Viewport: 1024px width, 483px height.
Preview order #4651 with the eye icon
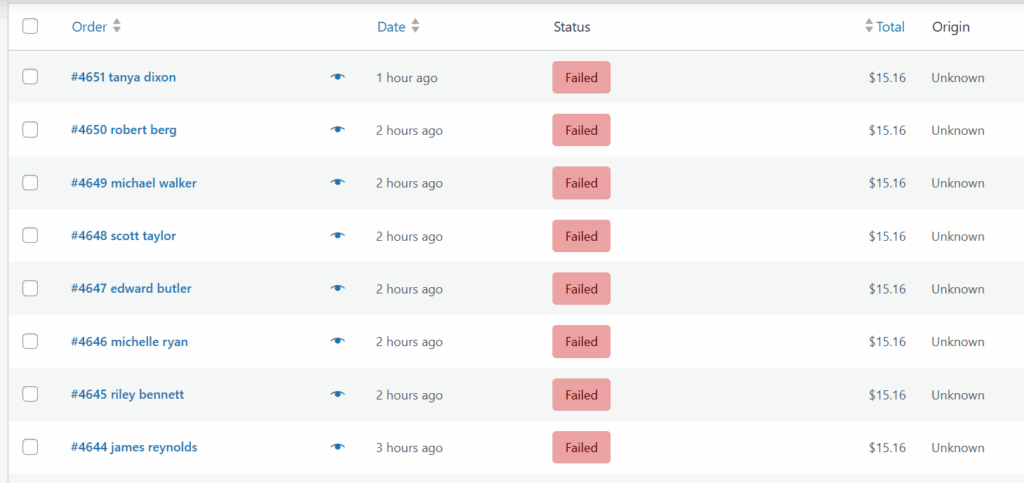[x=338, y=77]
